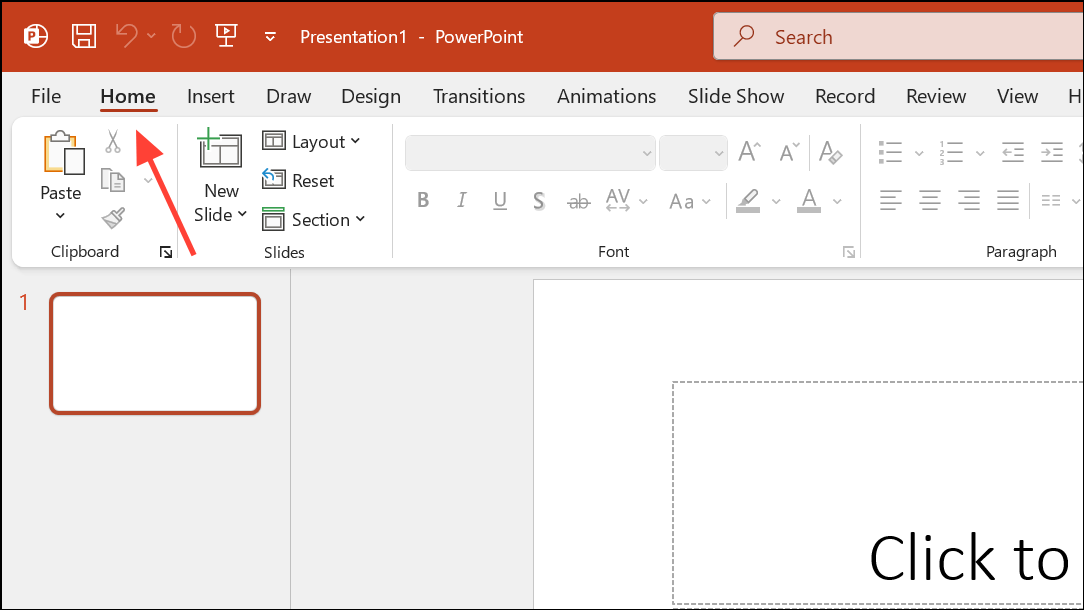This screenshot has width=1084, height=610.
Task: Open the Font Color dropdown arrow
Action: point(837,201)
